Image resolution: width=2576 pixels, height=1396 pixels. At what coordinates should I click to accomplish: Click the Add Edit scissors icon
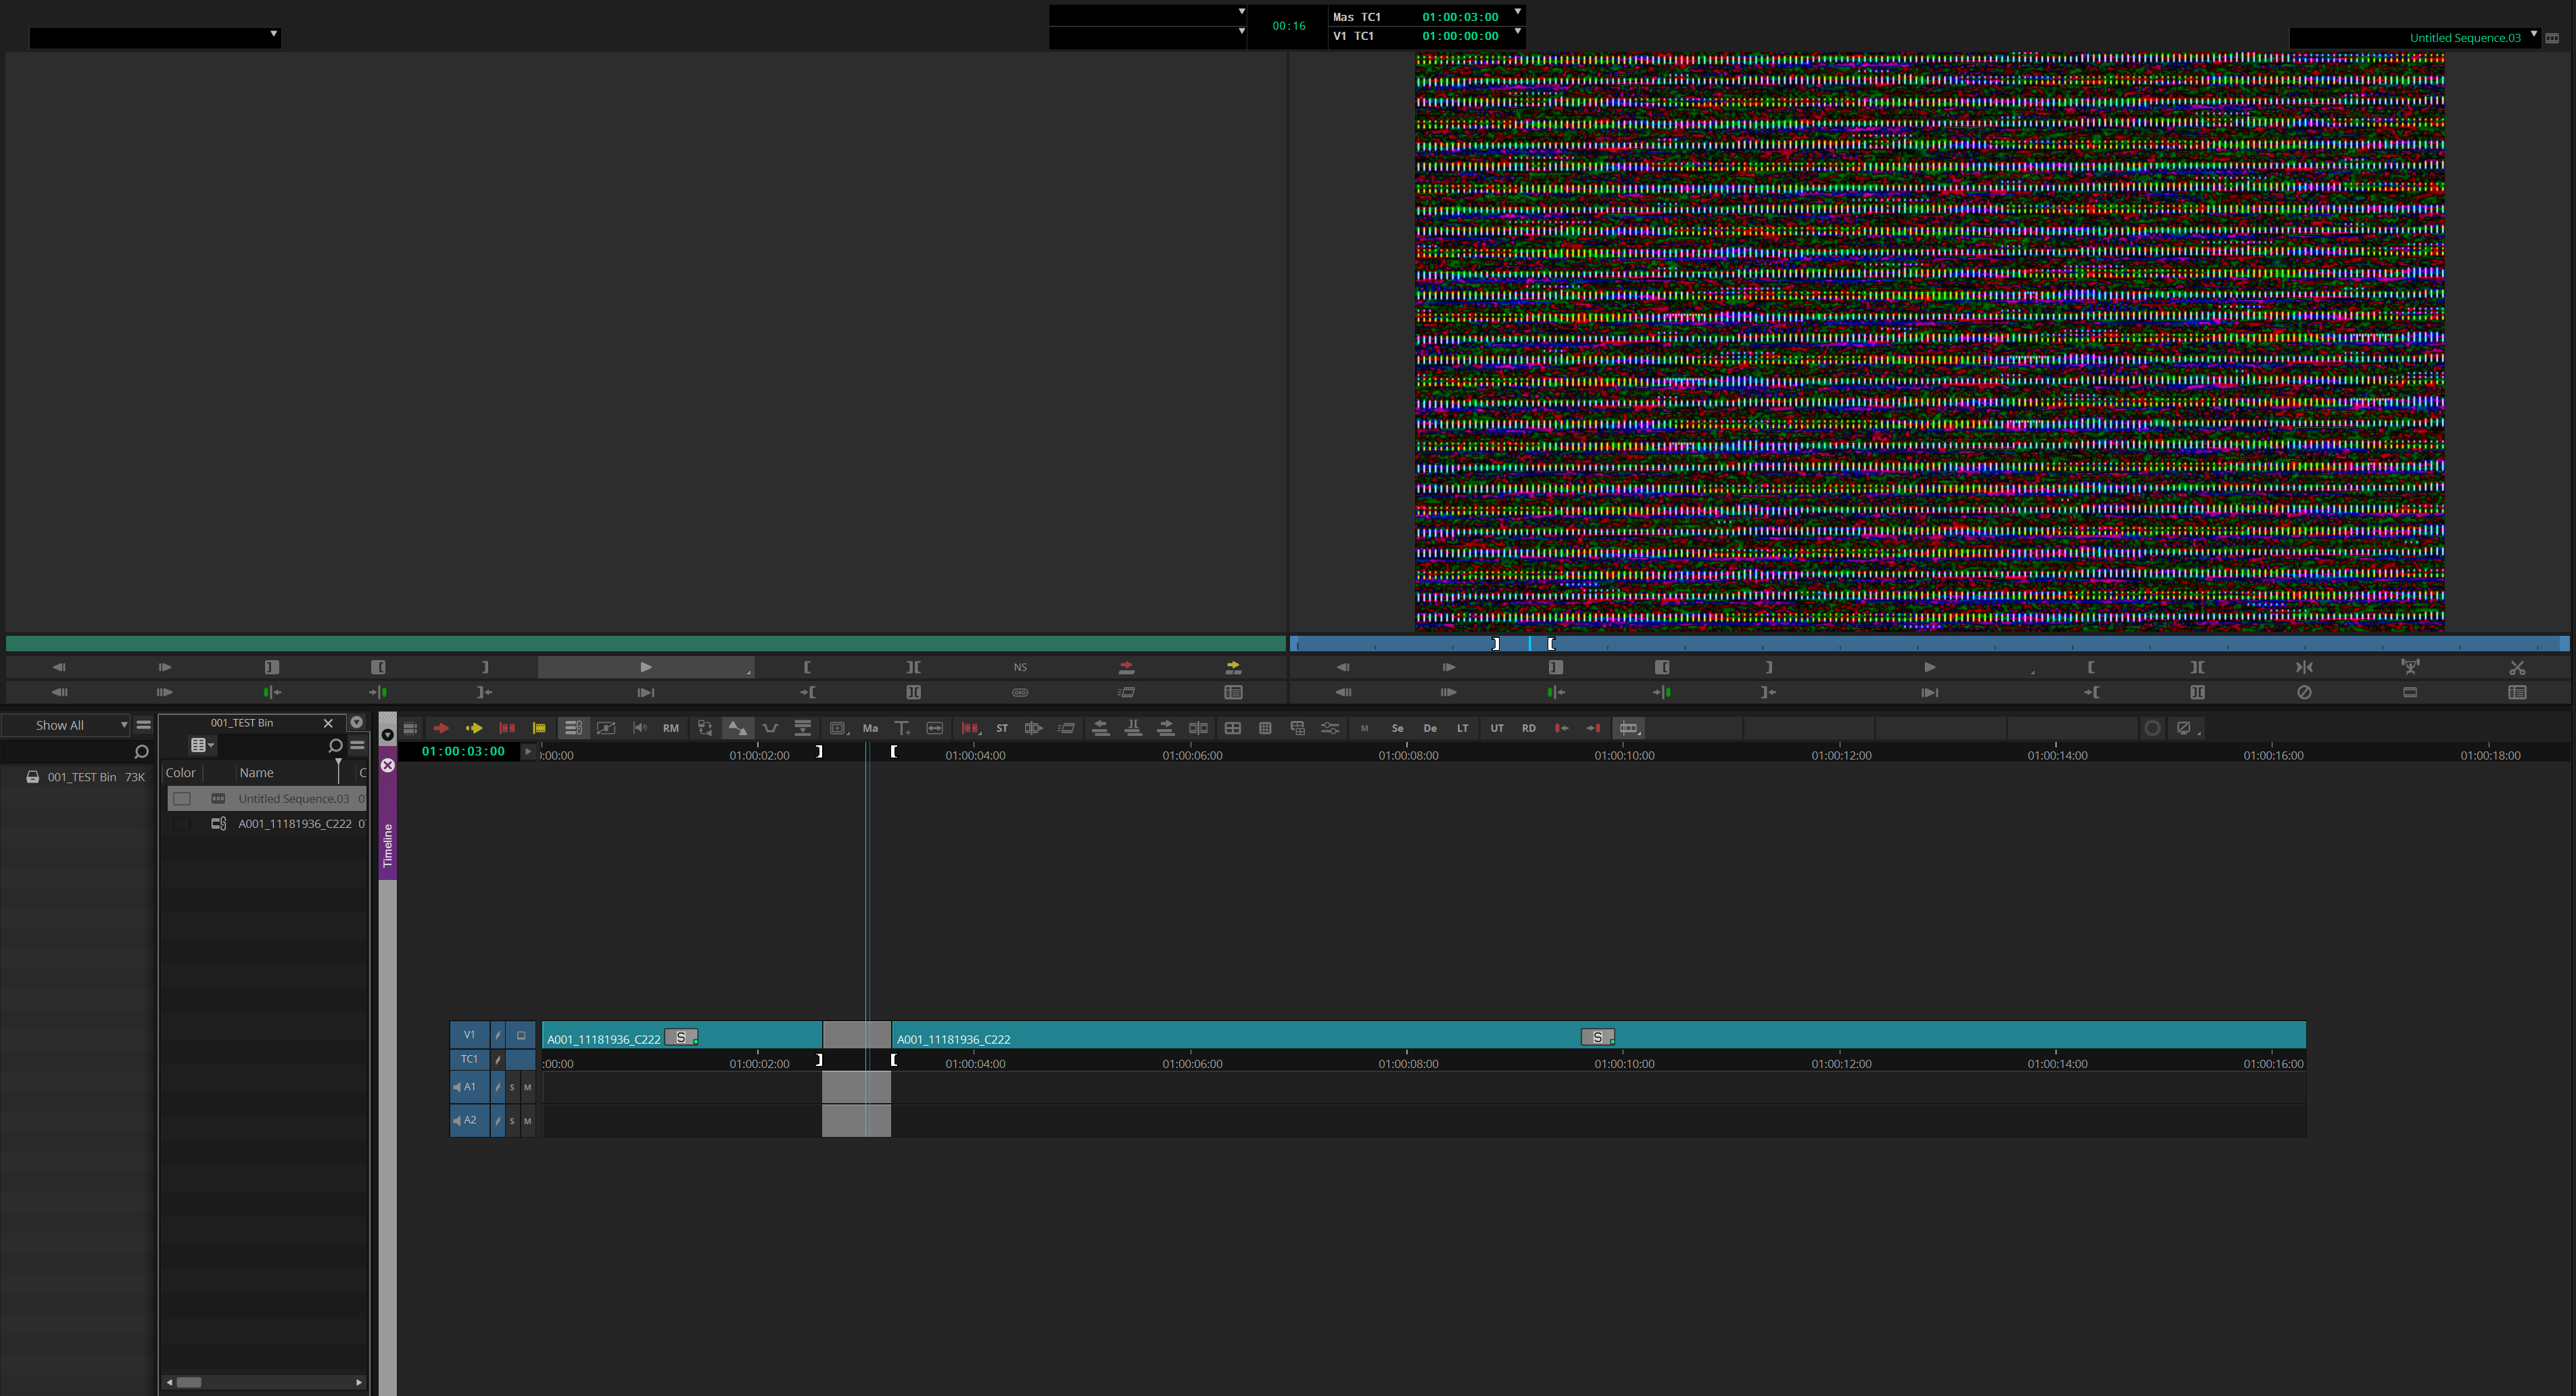[x=2517, y=667]
